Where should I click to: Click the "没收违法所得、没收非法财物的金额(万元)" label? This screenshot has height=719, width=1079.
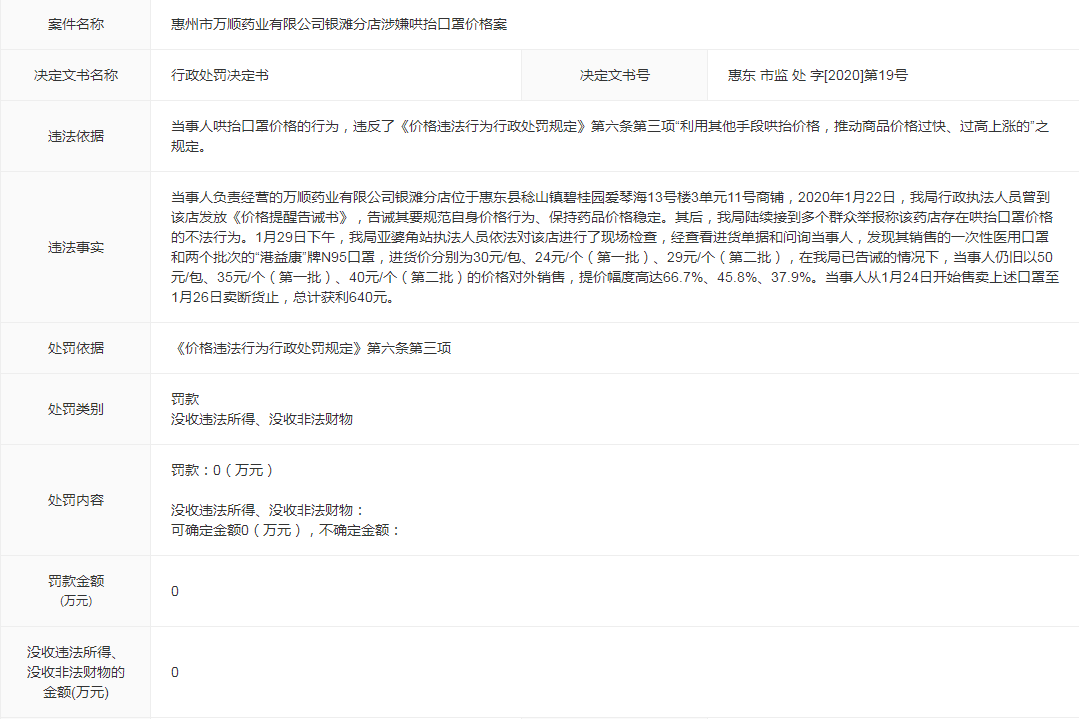click(x=76, y=672)
